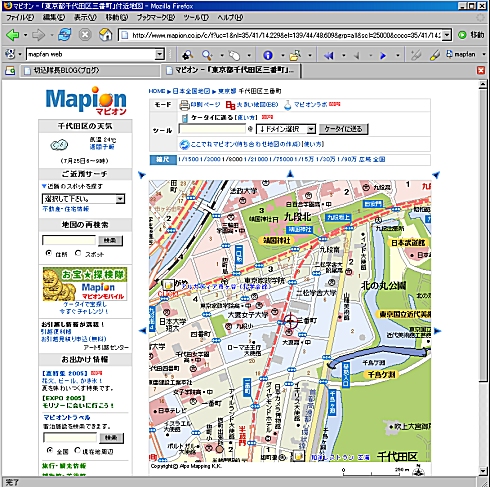Click the ケータイに送る button
This screenshot has width=490, height=487.
(x=343, y=129)
